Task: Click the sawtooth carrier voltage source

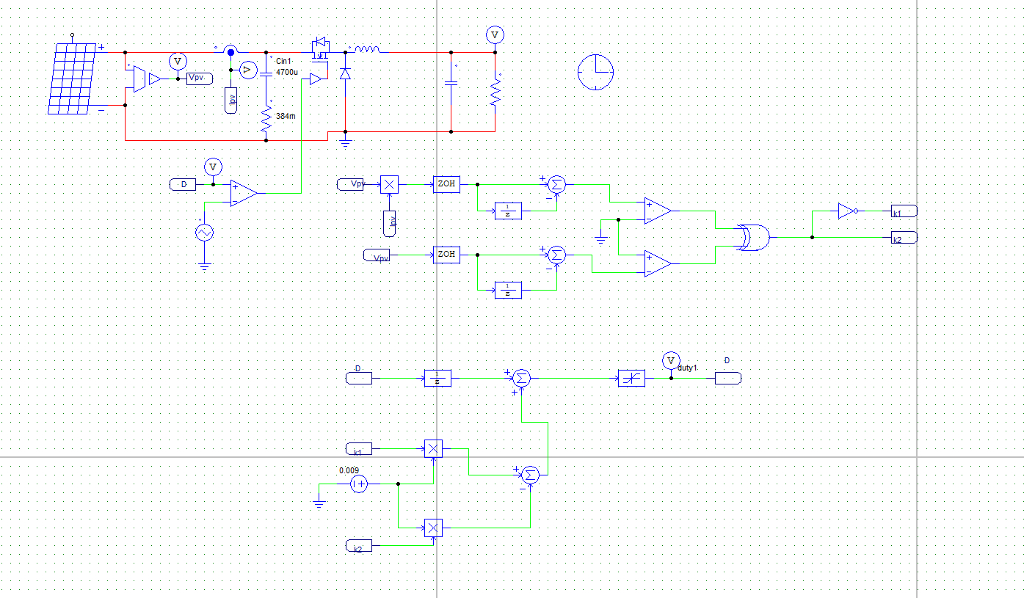Action: 204,233
